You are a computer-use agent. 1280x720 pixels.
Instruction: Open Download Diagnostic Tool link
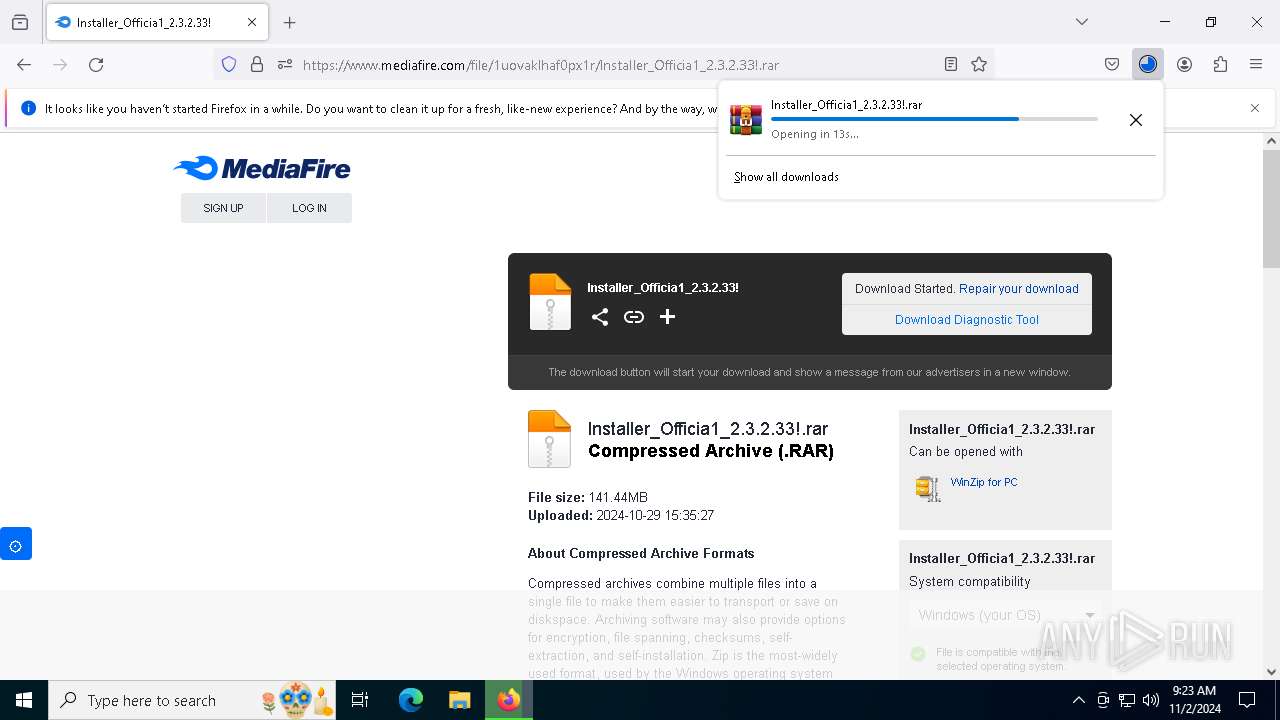(967, 320)
